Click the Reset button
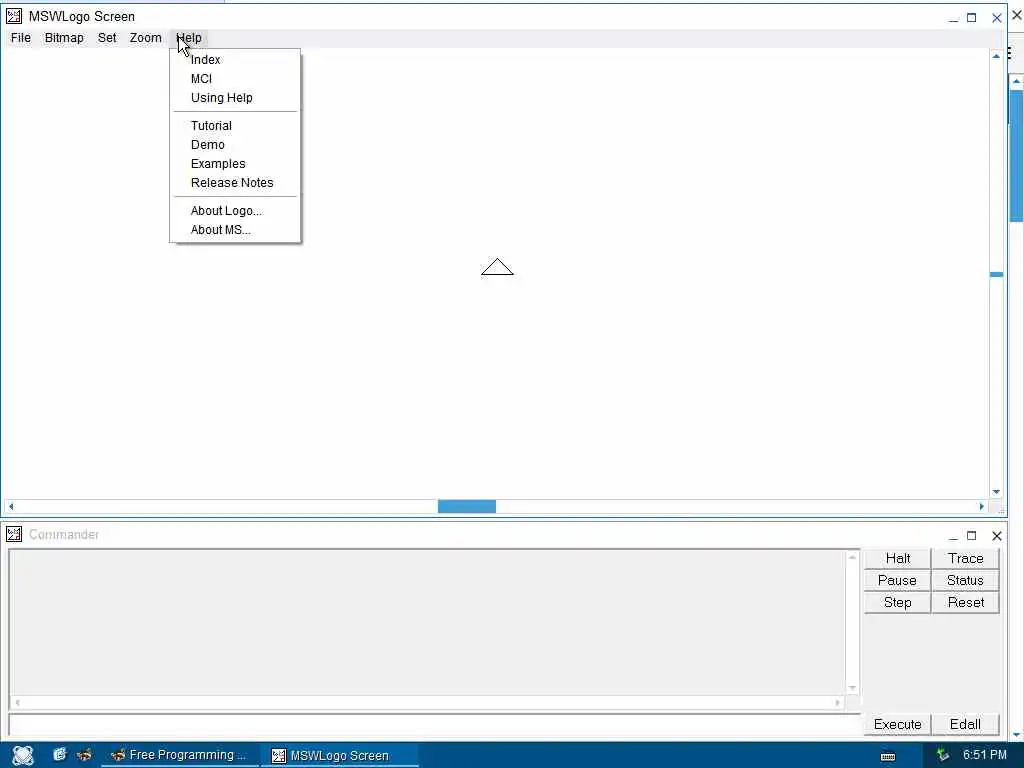Screen dimensions: 1024x768 965,603
